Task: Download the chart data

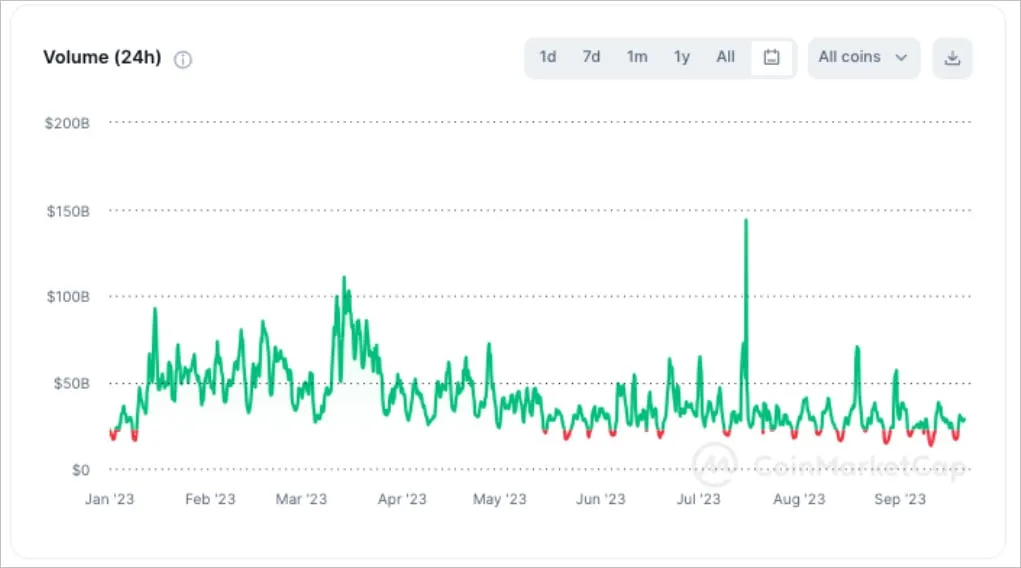Action: tap(952, 58)
